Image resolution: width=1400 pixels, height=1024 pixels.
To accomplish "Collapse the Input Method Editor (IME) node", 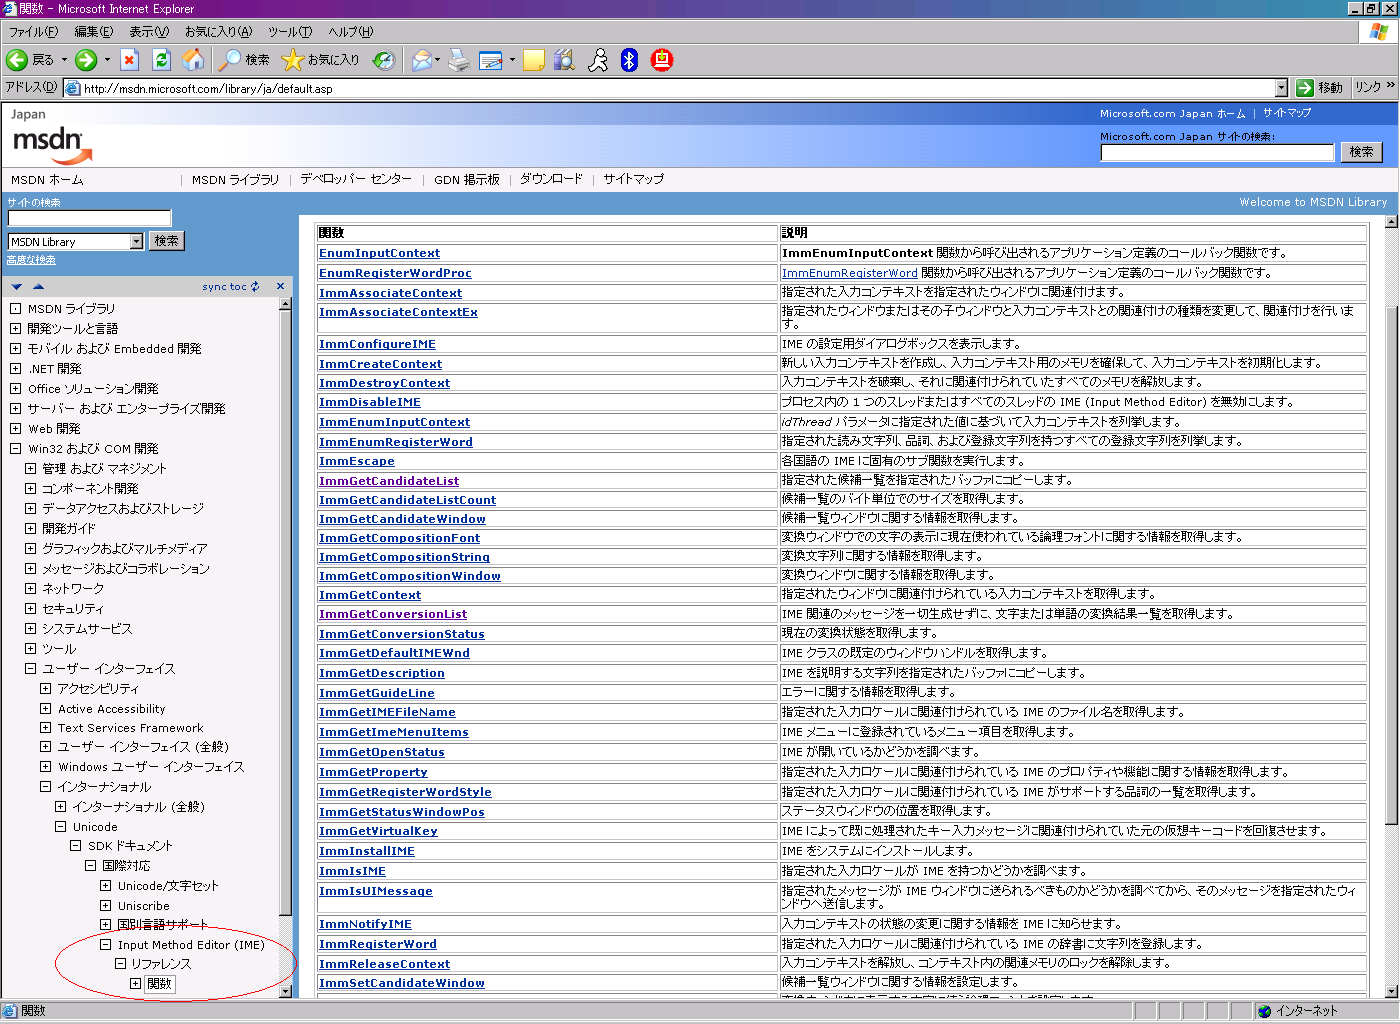I will 105,944.
